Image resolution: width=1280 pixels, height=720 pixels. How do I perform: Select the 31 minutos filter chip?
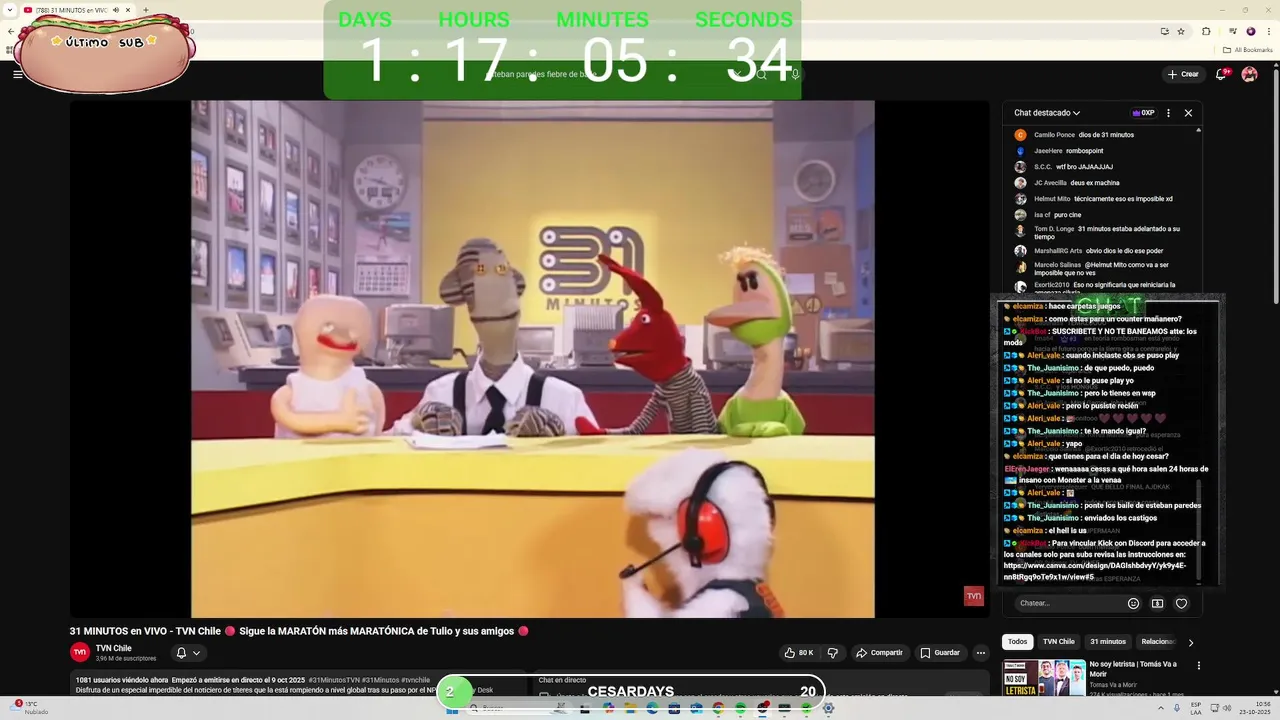(1108, 642)
